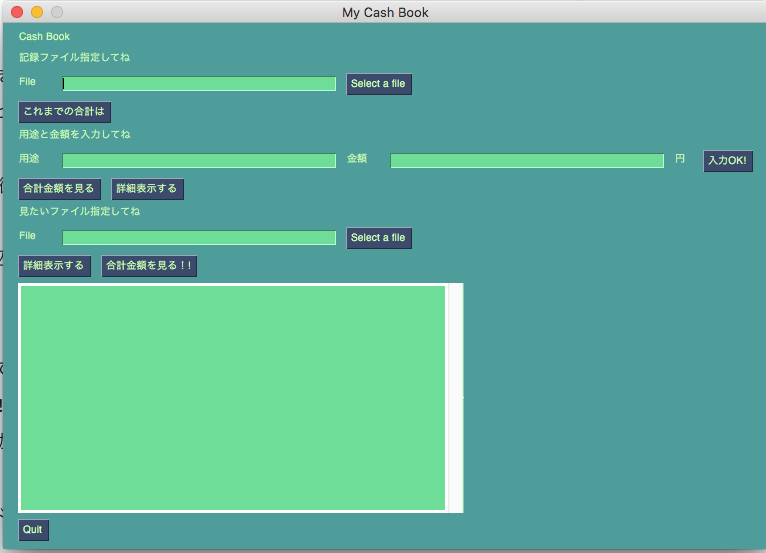Focus the 用途 text entry field
Image resolution: width=766 pixels, height=553 pixels.
pyautogui.click(x=199, y=161)
